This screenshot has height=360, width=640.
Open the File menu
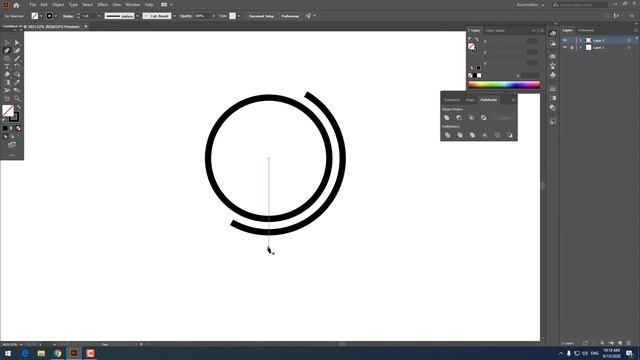click(33, 4)
